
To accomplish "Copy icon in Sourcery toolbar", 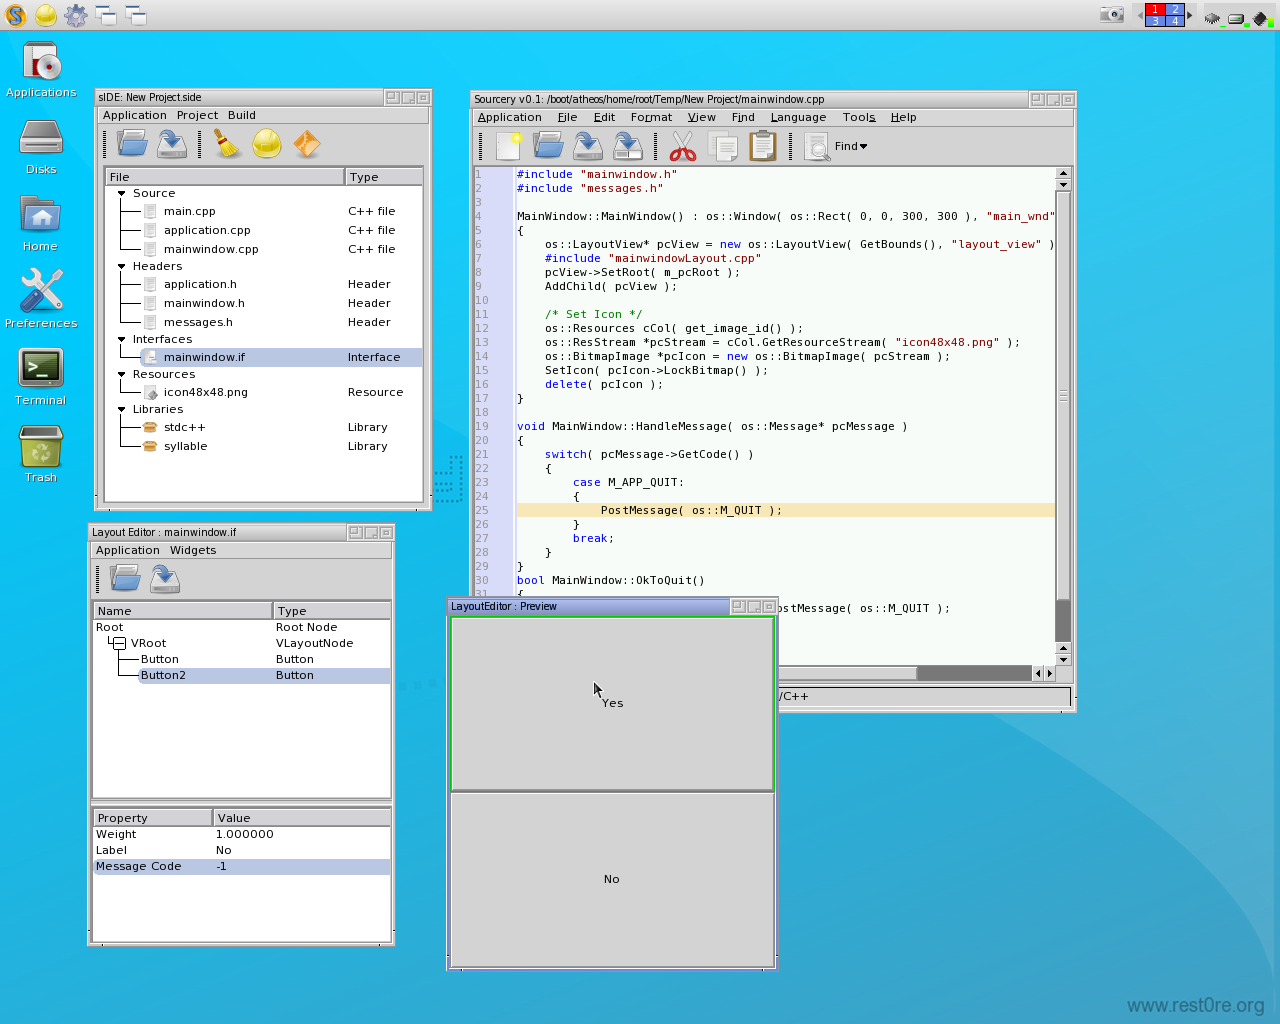I will click(x=723, y=146).
